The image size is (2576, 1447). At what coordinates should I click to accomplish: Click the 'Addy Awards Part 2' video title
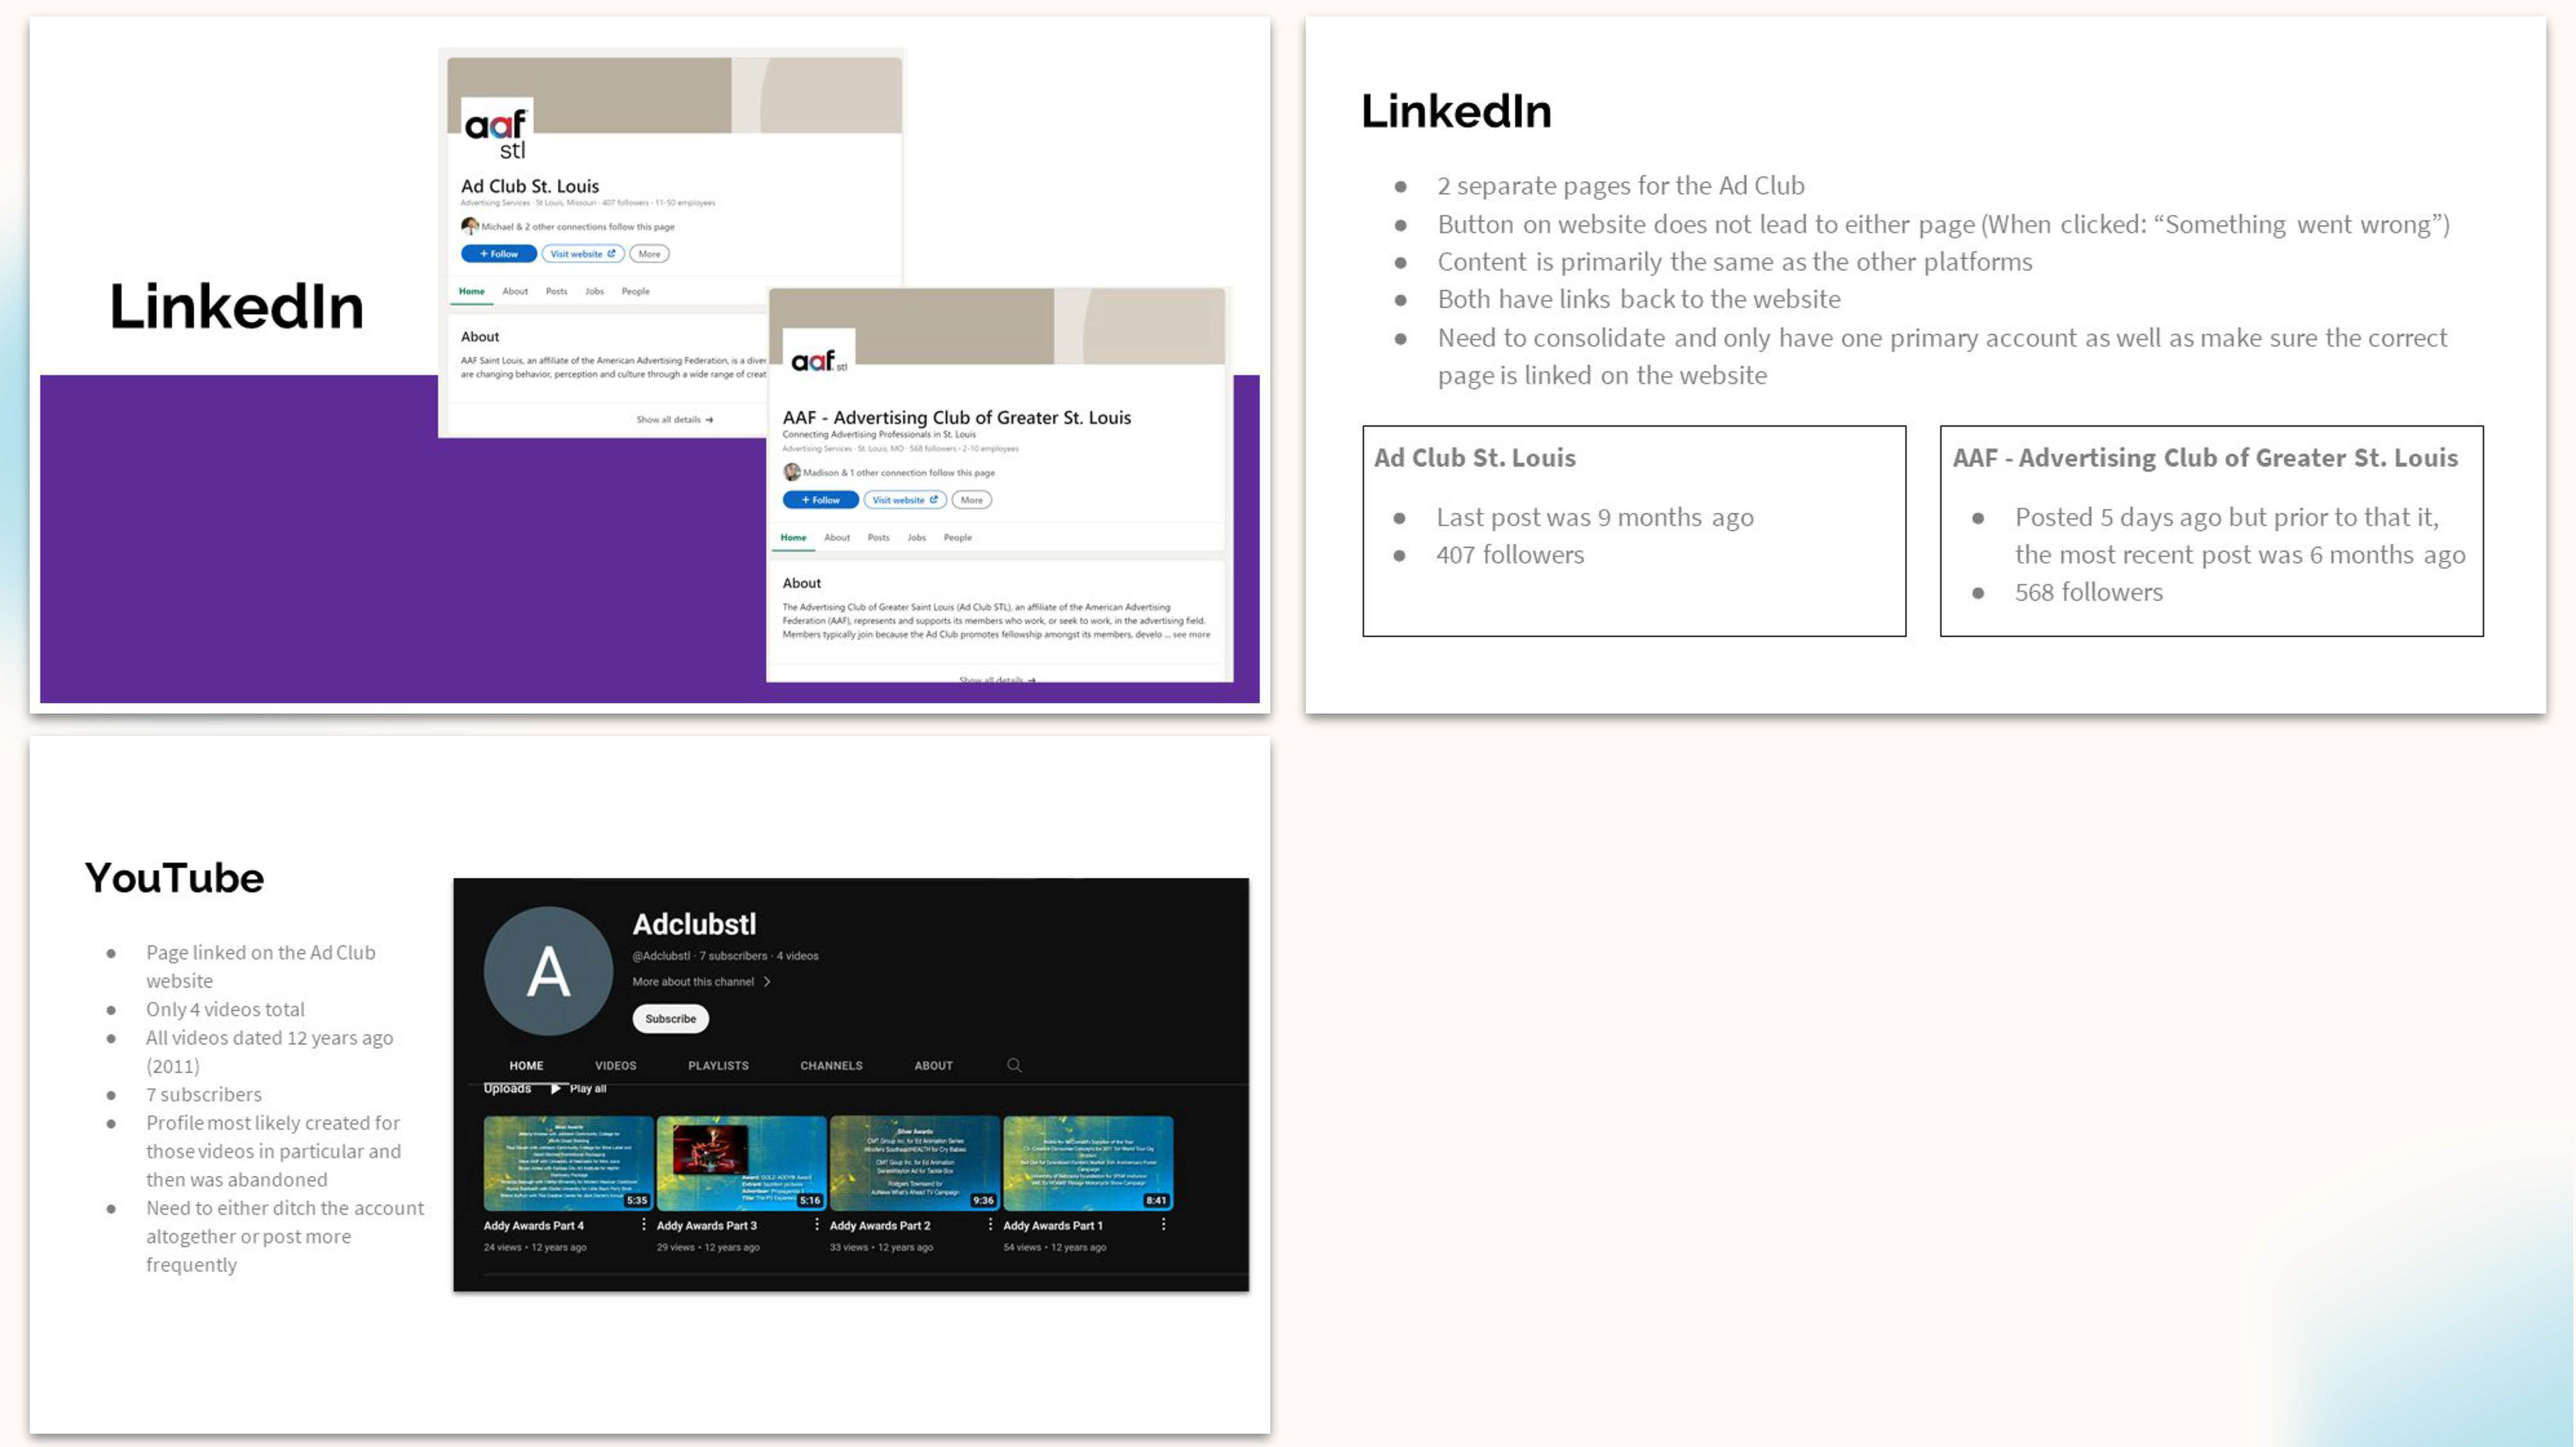point(879,1225)
